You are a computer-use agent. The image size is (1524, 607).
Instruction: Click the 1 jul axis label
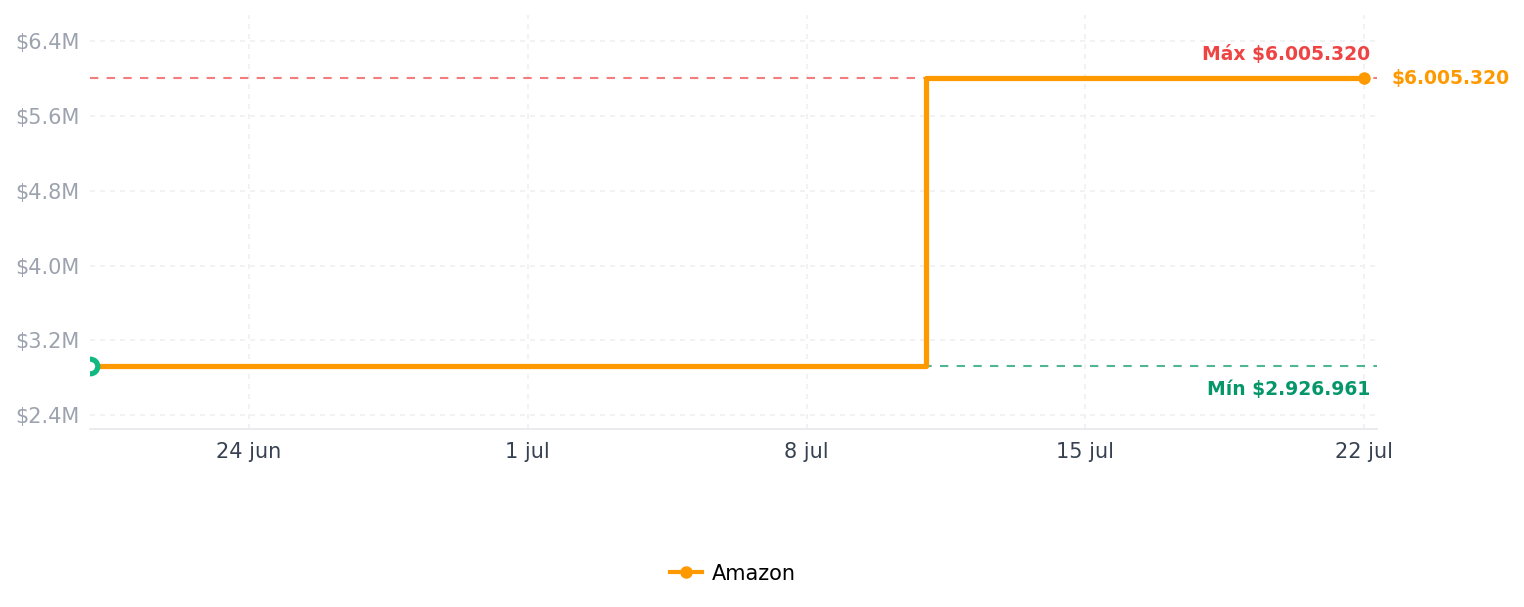point(527,451)
